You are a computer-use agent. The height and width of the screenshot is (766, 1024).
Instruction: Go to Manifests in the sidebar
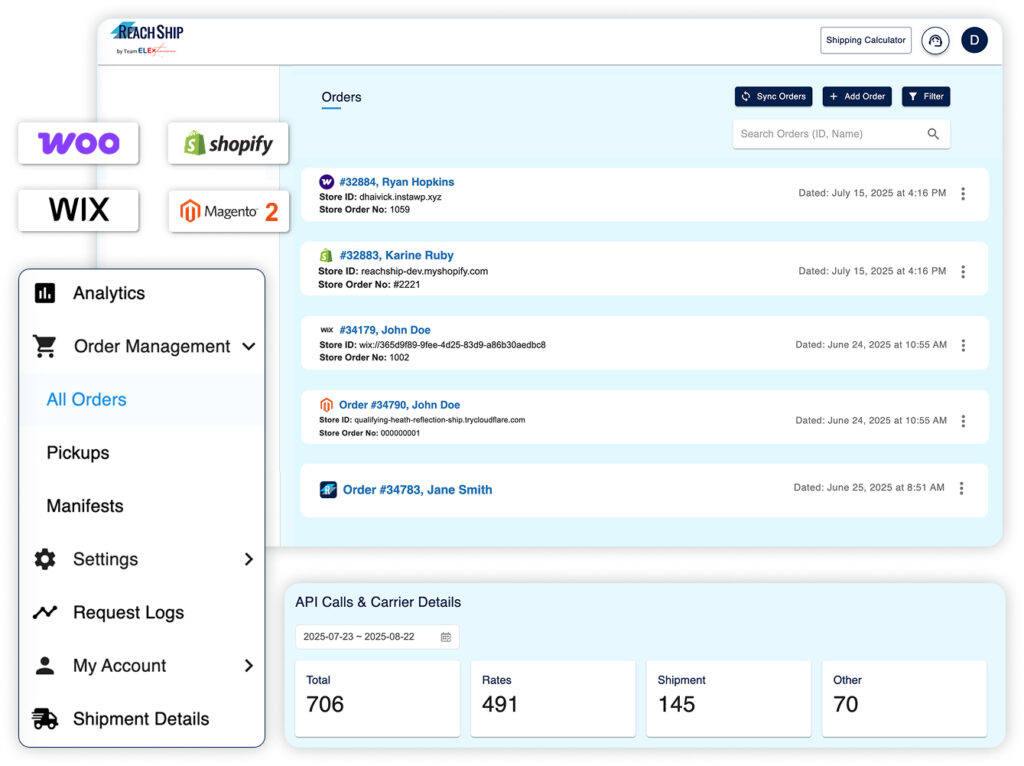(85, 505)
